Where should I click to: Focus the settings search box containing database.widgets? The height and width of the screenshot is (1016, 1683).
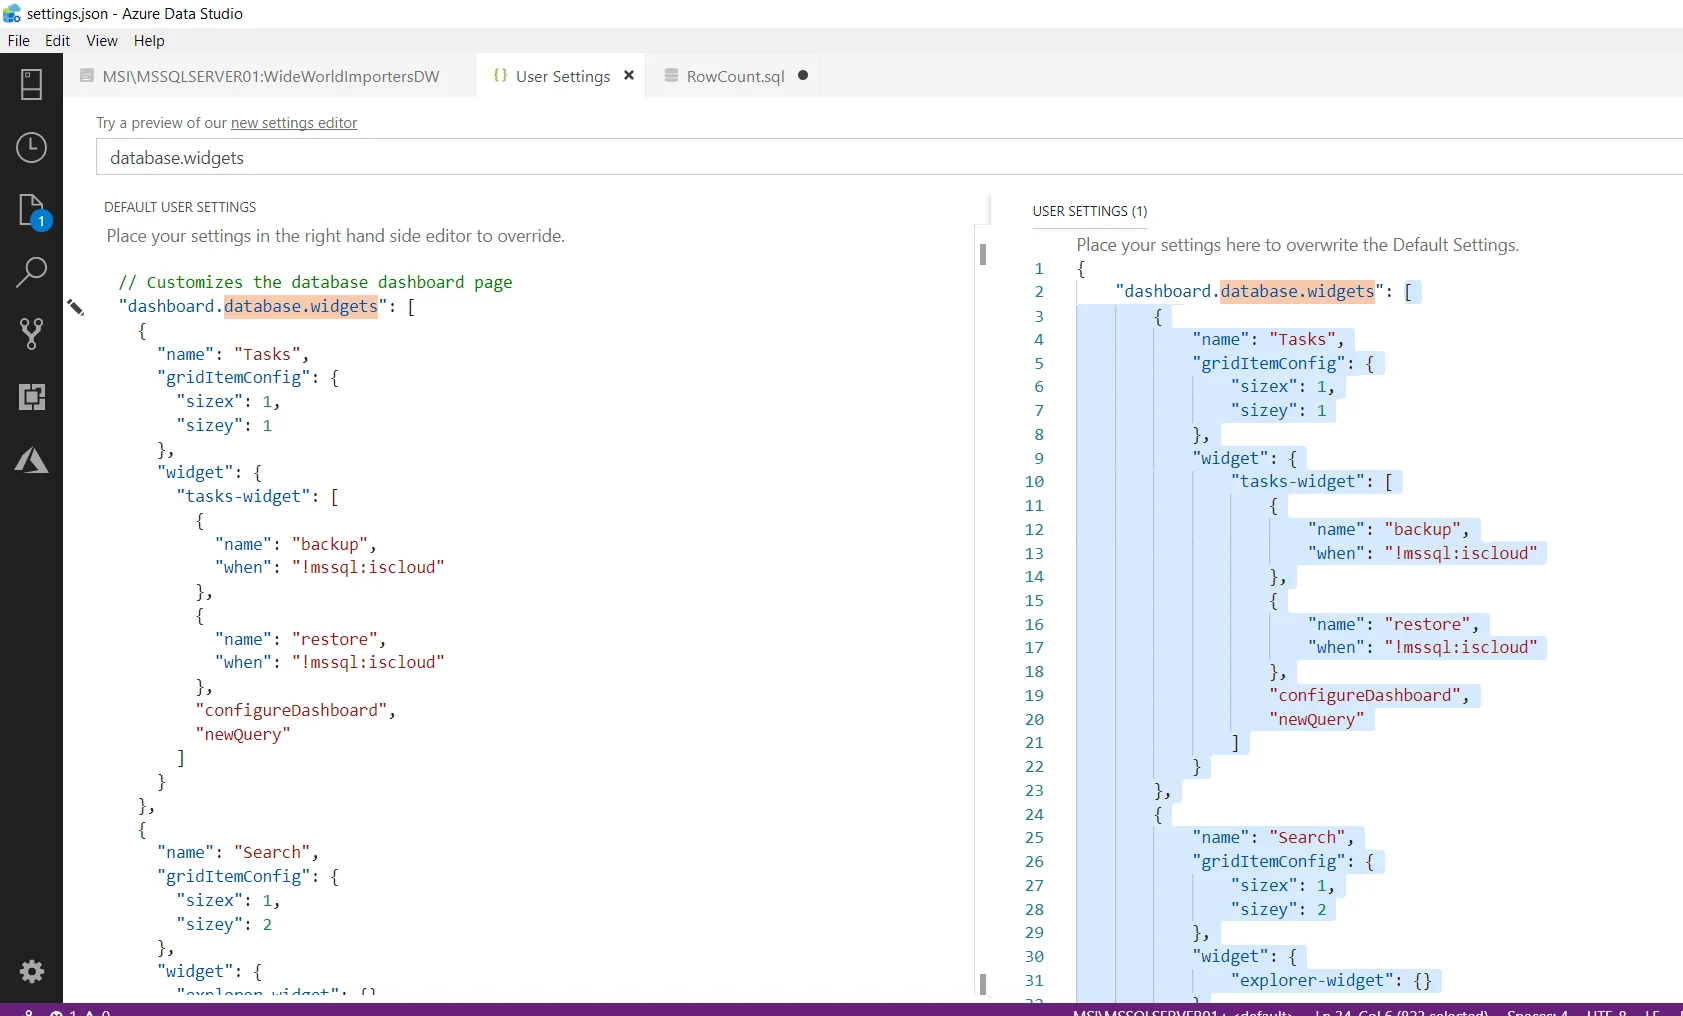pyautogui.click(x=889, y=157)
